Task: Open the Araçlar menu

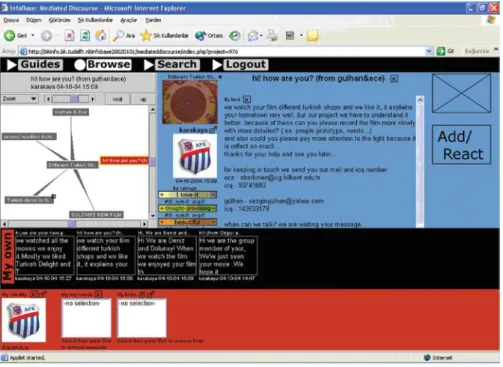Action: point(129,20)
